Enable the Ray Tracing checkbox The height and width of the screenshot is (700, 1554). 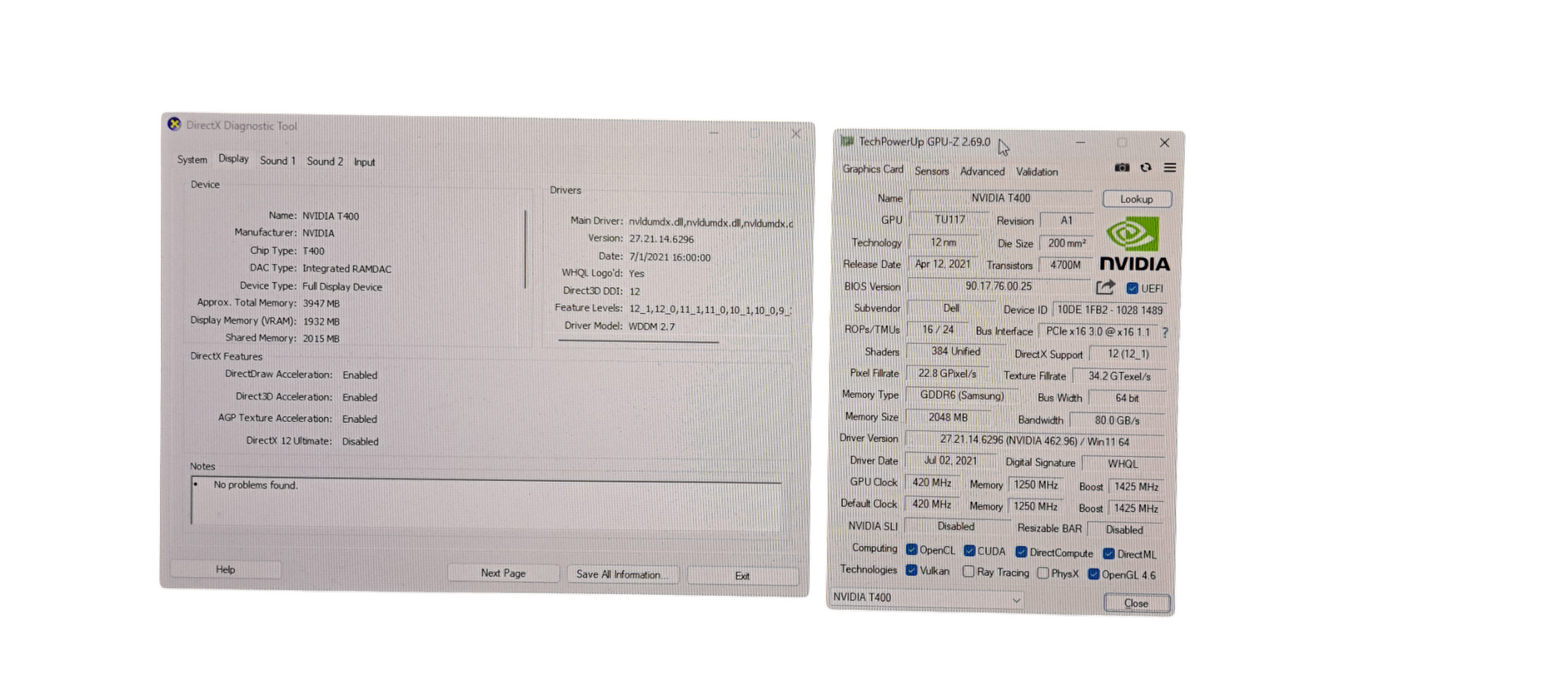click(968, 572)
